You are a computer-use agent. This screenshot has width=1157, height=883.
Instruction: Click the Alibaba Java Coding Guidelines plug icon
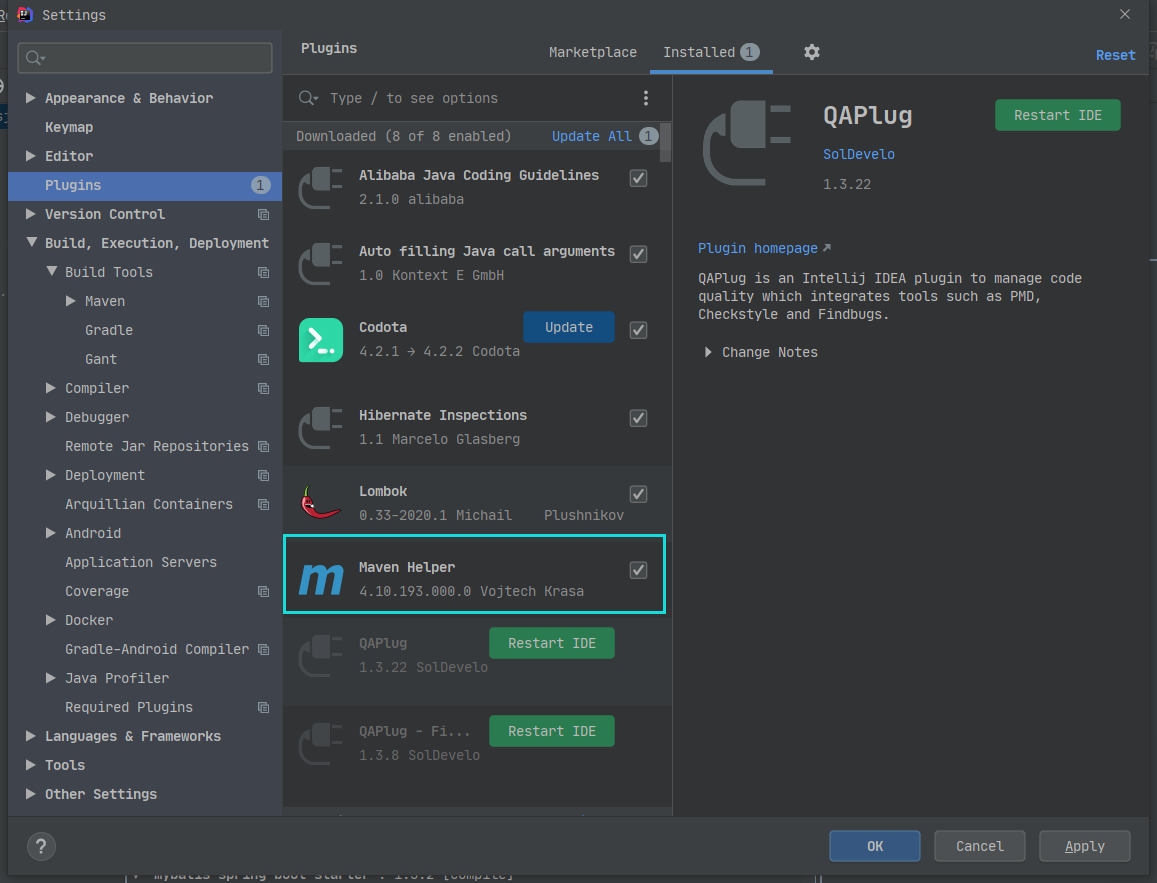(321, 187)
